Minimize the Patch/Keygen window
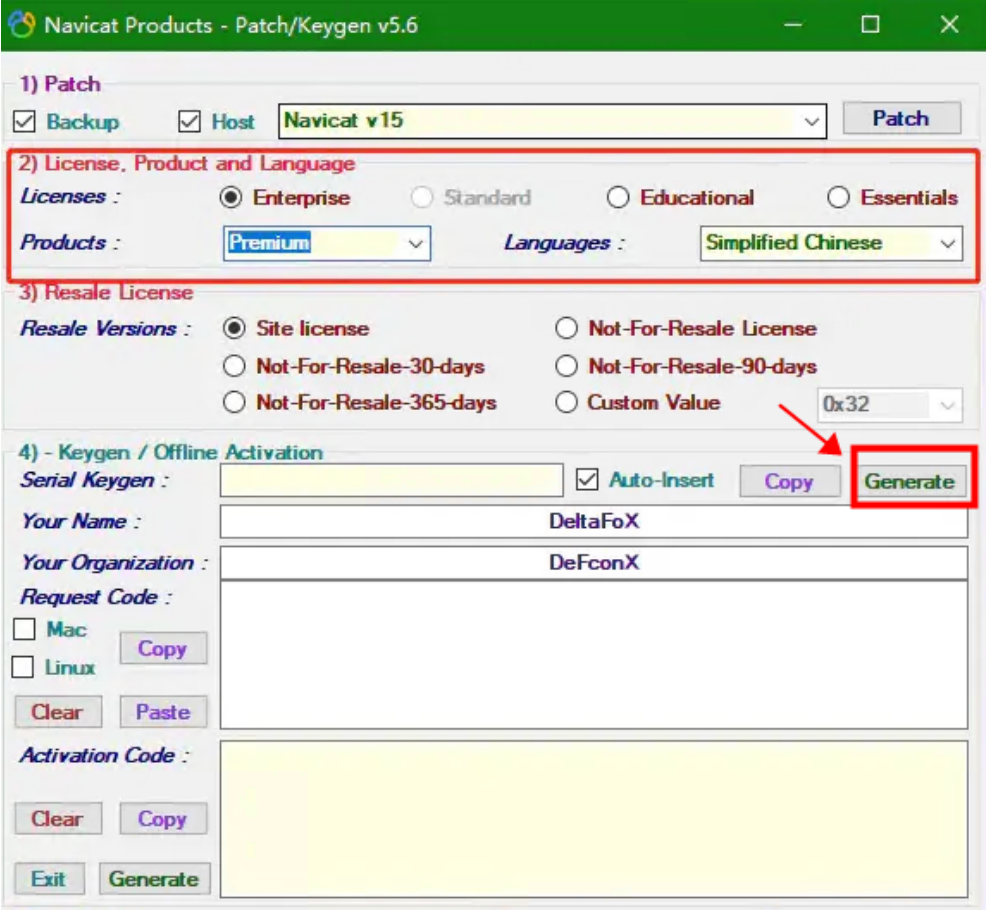 (x=793, y=25)
